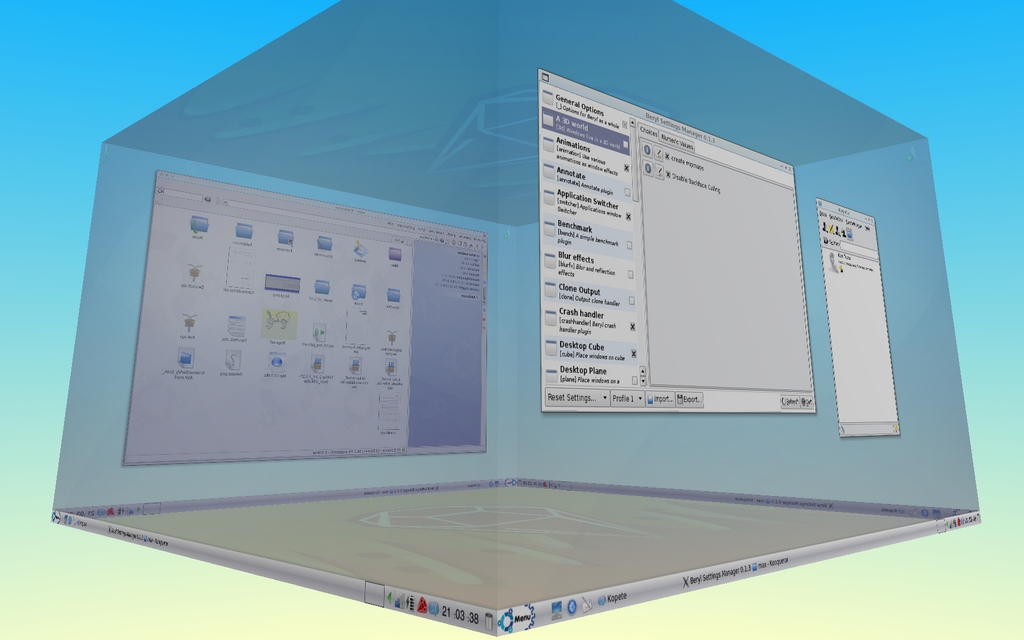This screenshot has width=1024, height=640.
Task: Open the KDE Menu button on the panel
Action: pos(516,618)
